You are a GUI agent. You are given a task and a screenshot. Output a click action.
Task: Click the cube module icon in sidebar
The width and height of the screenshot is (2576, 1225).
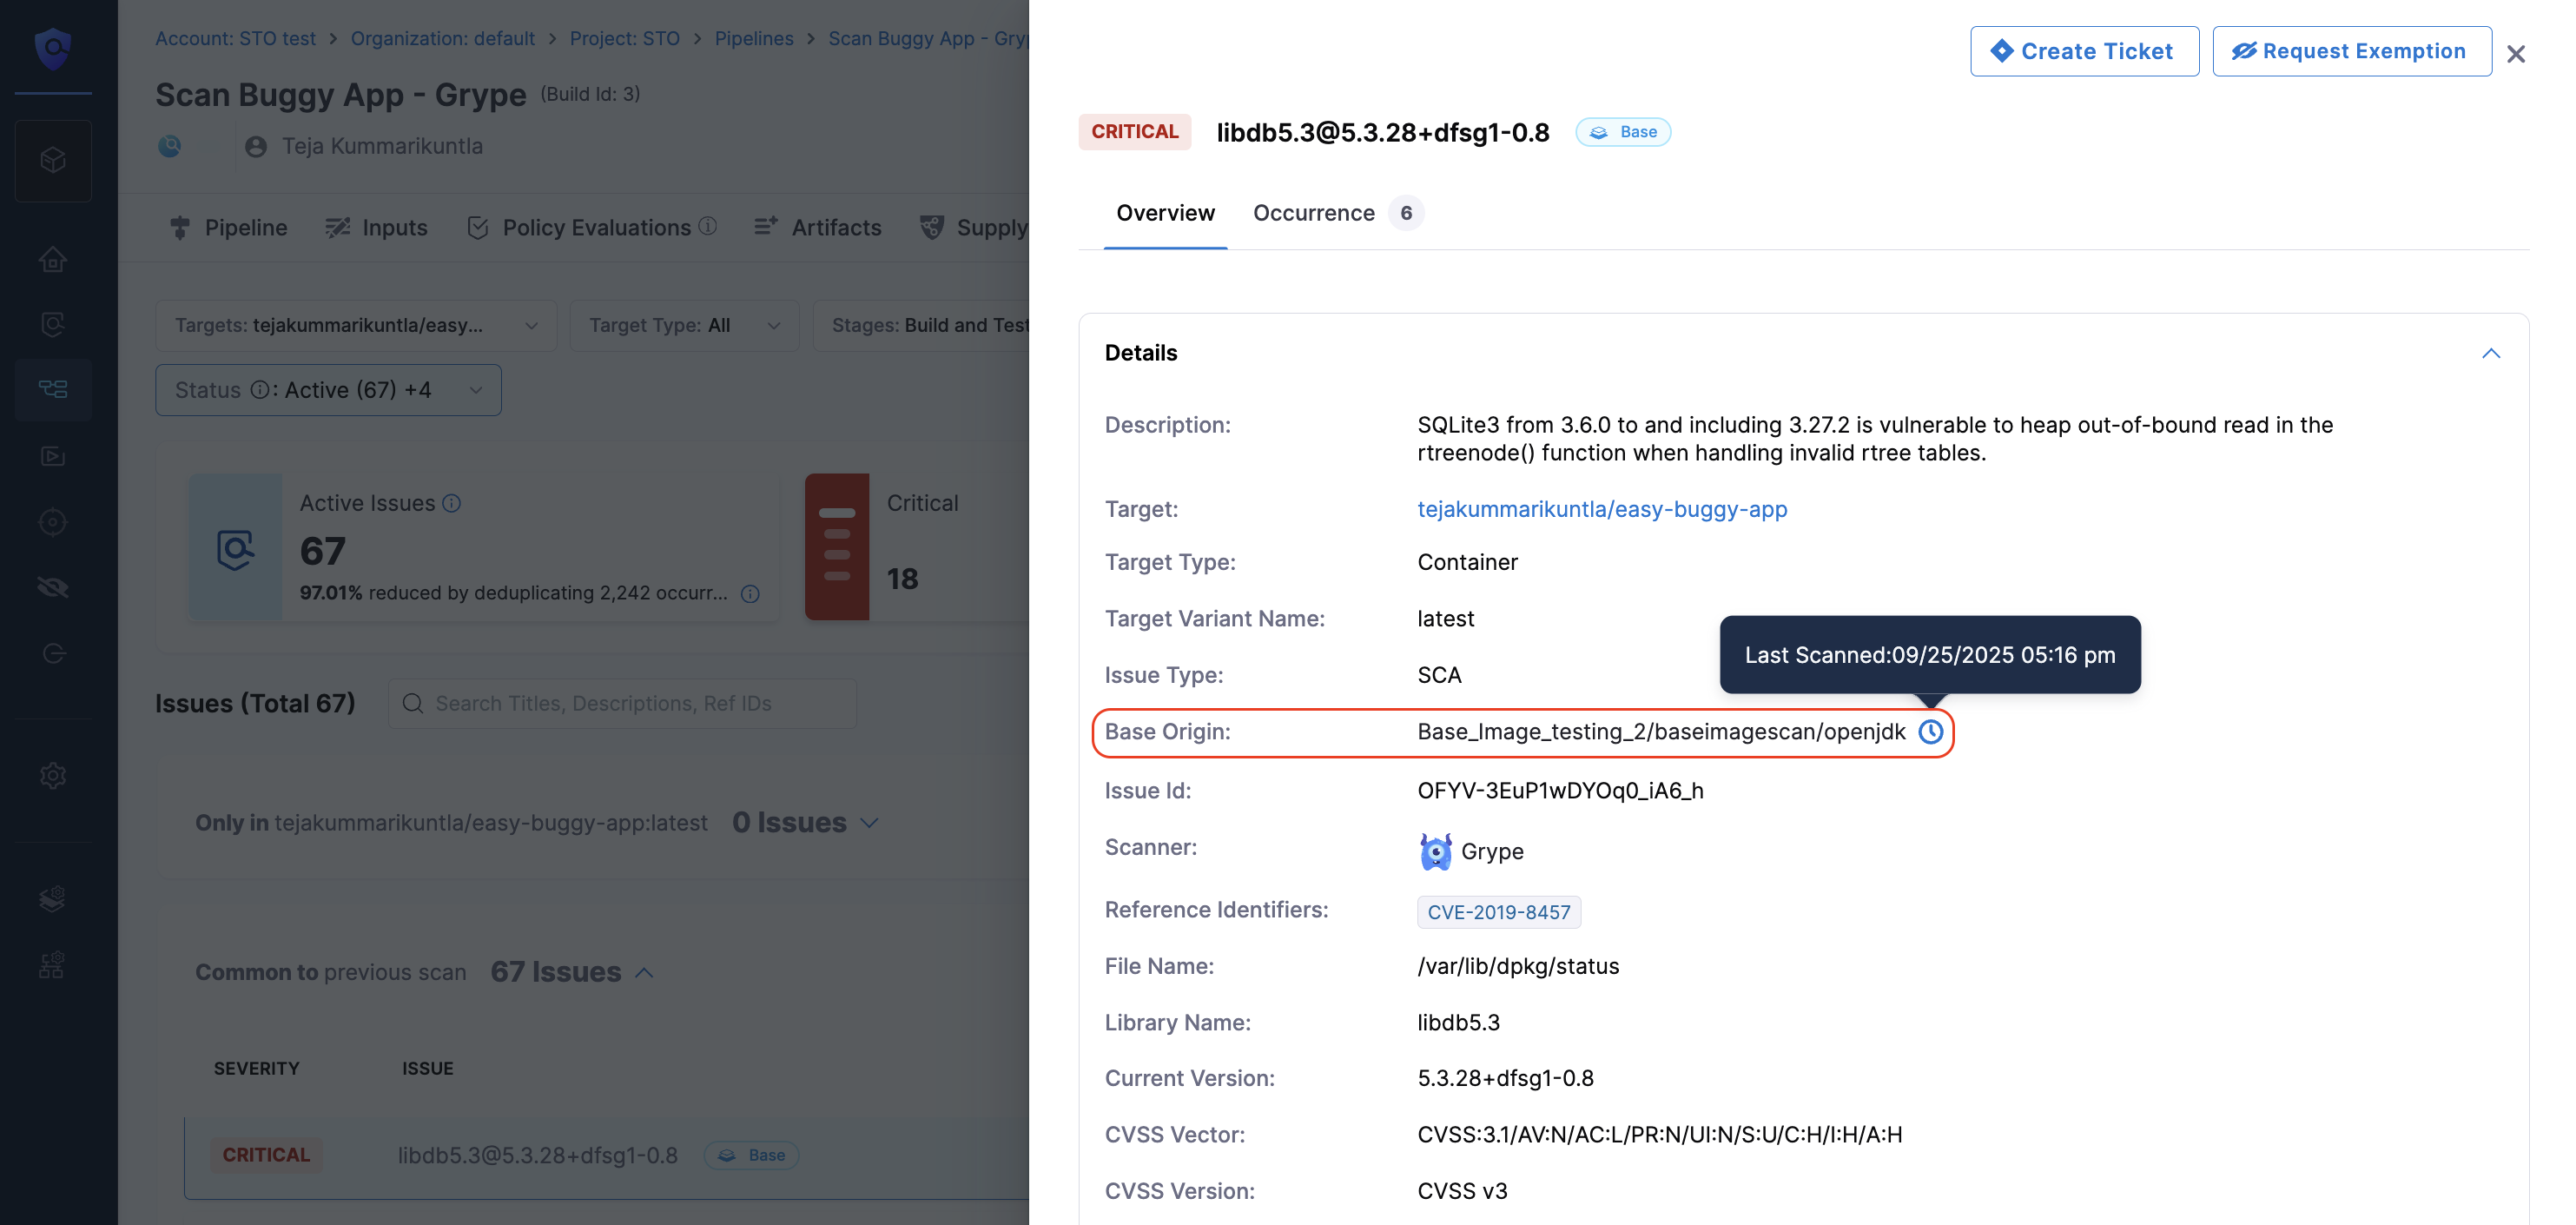tap(53, 160)
